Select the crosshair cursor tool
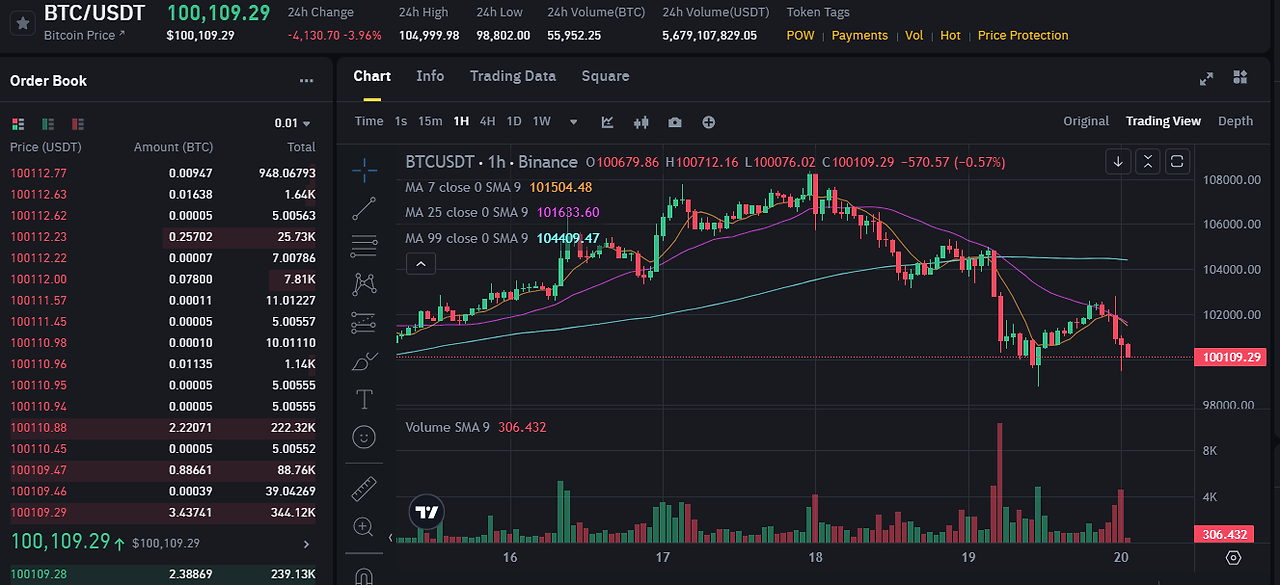 coord(364,169)
